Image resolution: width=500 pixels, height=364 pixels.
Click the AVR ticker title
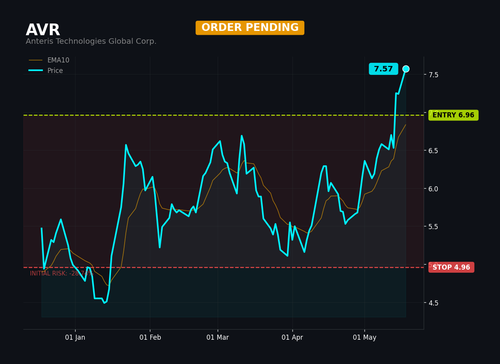43,30
